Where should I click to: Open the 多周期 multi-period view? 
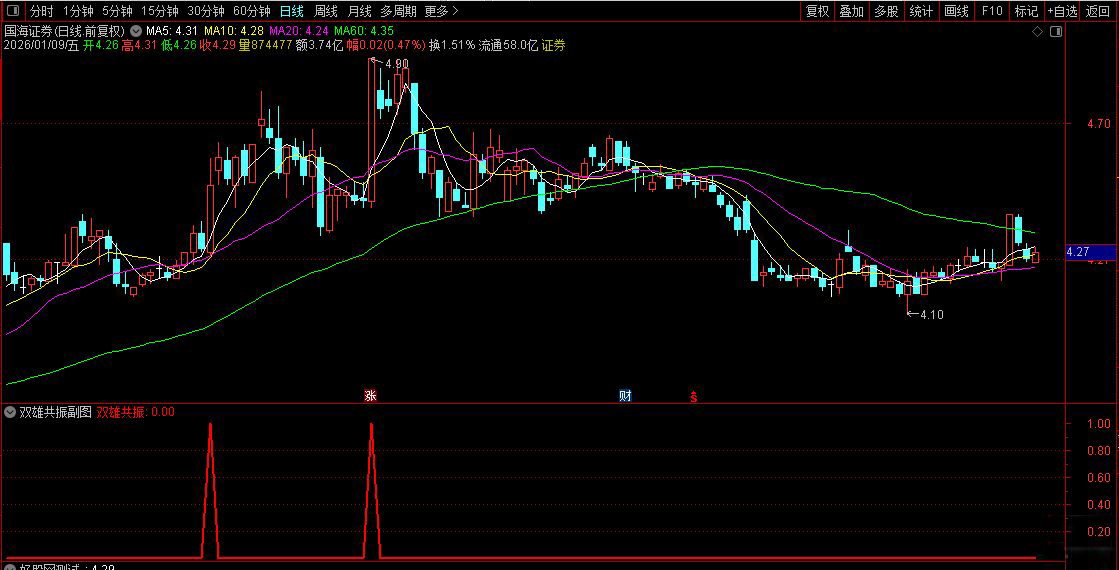[x=397, y=11]
